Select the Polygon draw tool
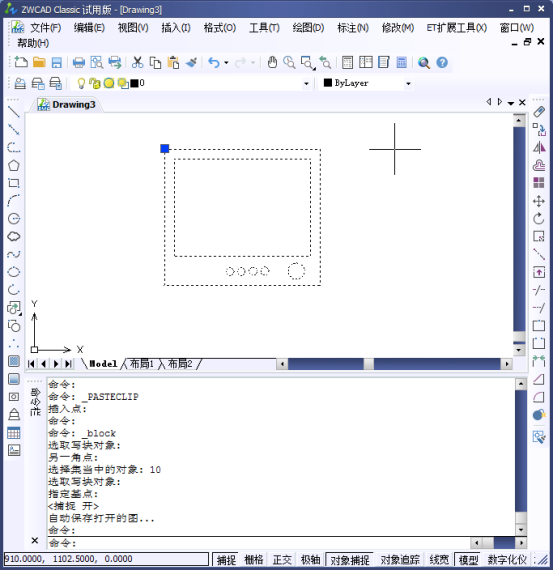 [14, 165]
